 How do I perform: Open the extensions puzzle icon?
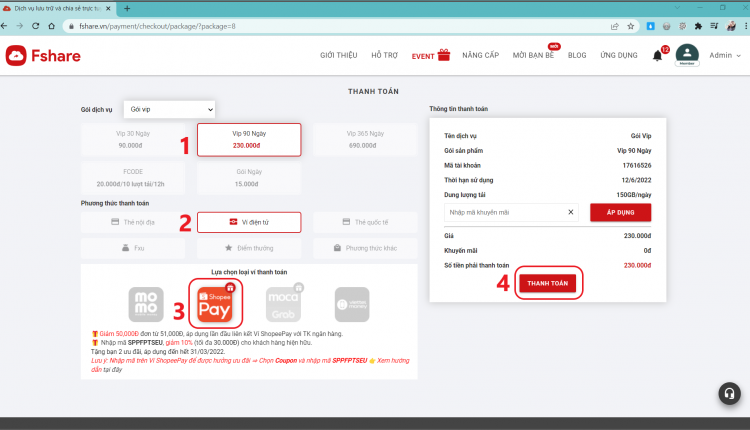(698, 26)
